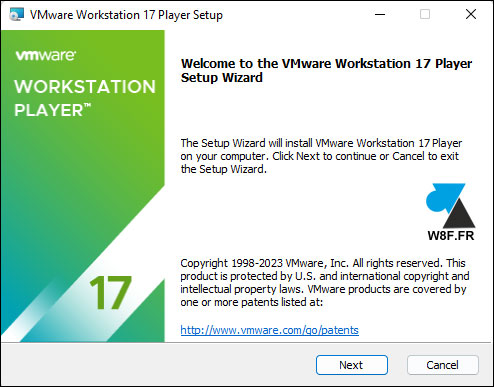
Task: Click the Cancel button
Action: [442, 365]
